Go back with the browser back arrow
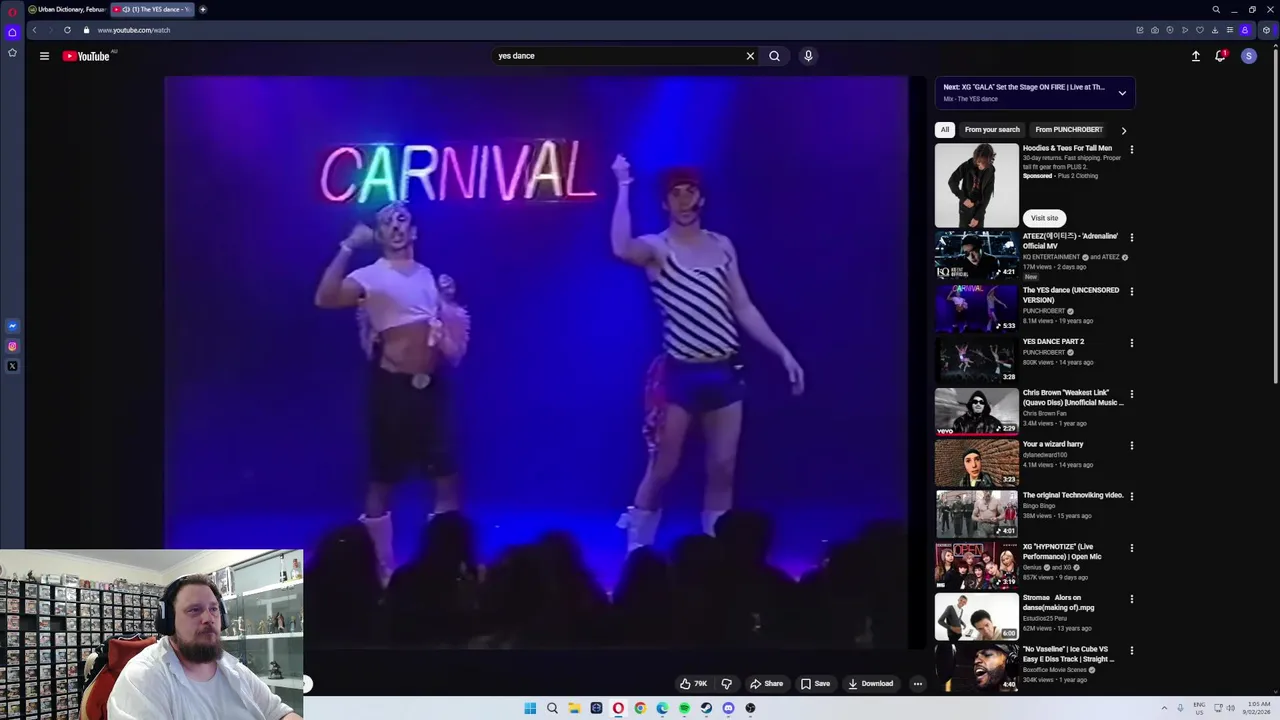 pyautogui.click(x=34, y=30)
